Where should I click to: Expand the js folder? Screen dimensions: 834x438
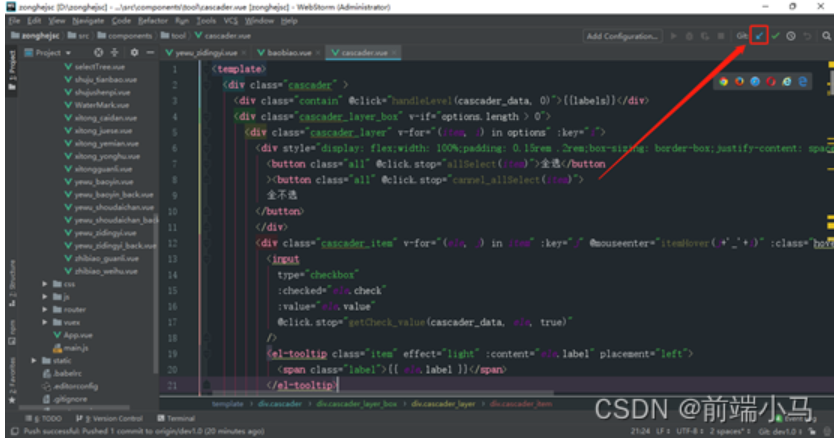click(x=45, y=297)
